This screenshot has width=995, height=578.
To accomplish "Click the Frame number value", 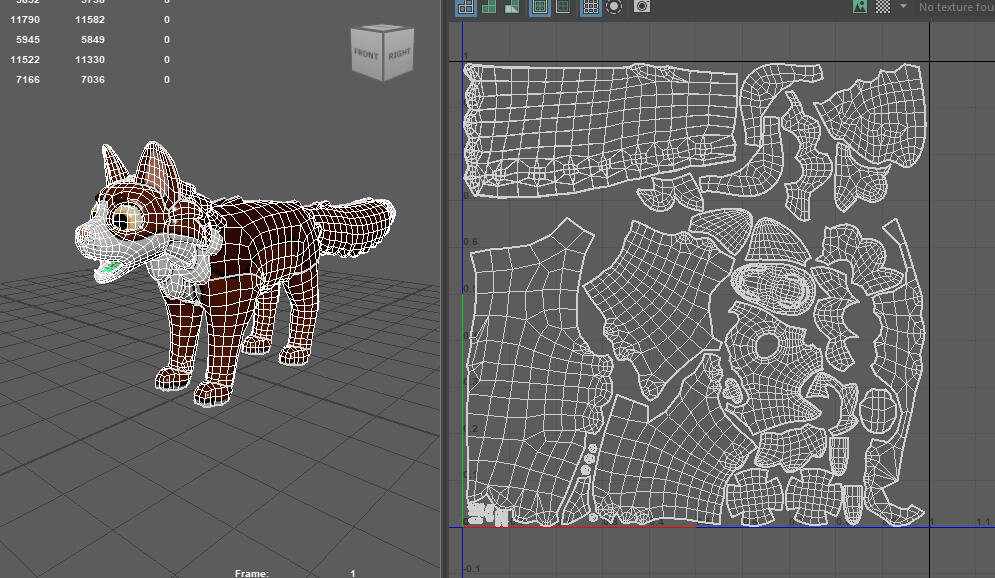I will 353,573.
